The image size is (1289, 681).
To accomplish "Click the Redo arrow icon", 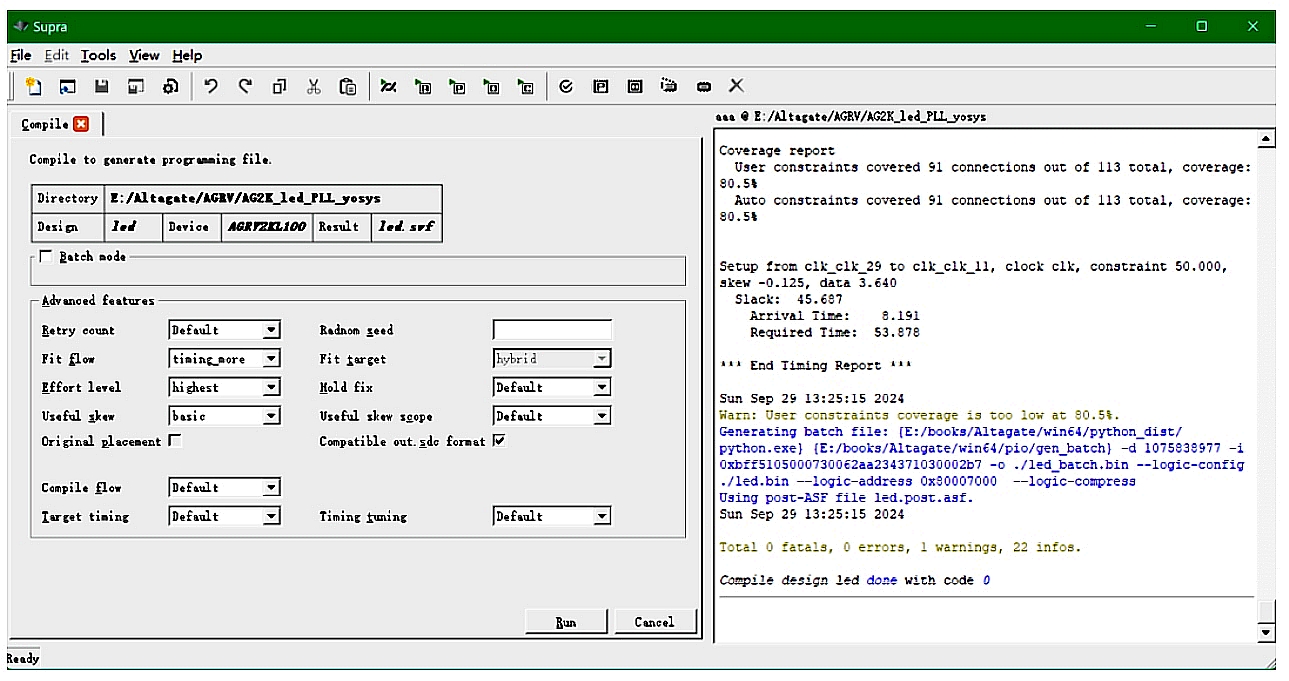I will (x=245, y=87).
